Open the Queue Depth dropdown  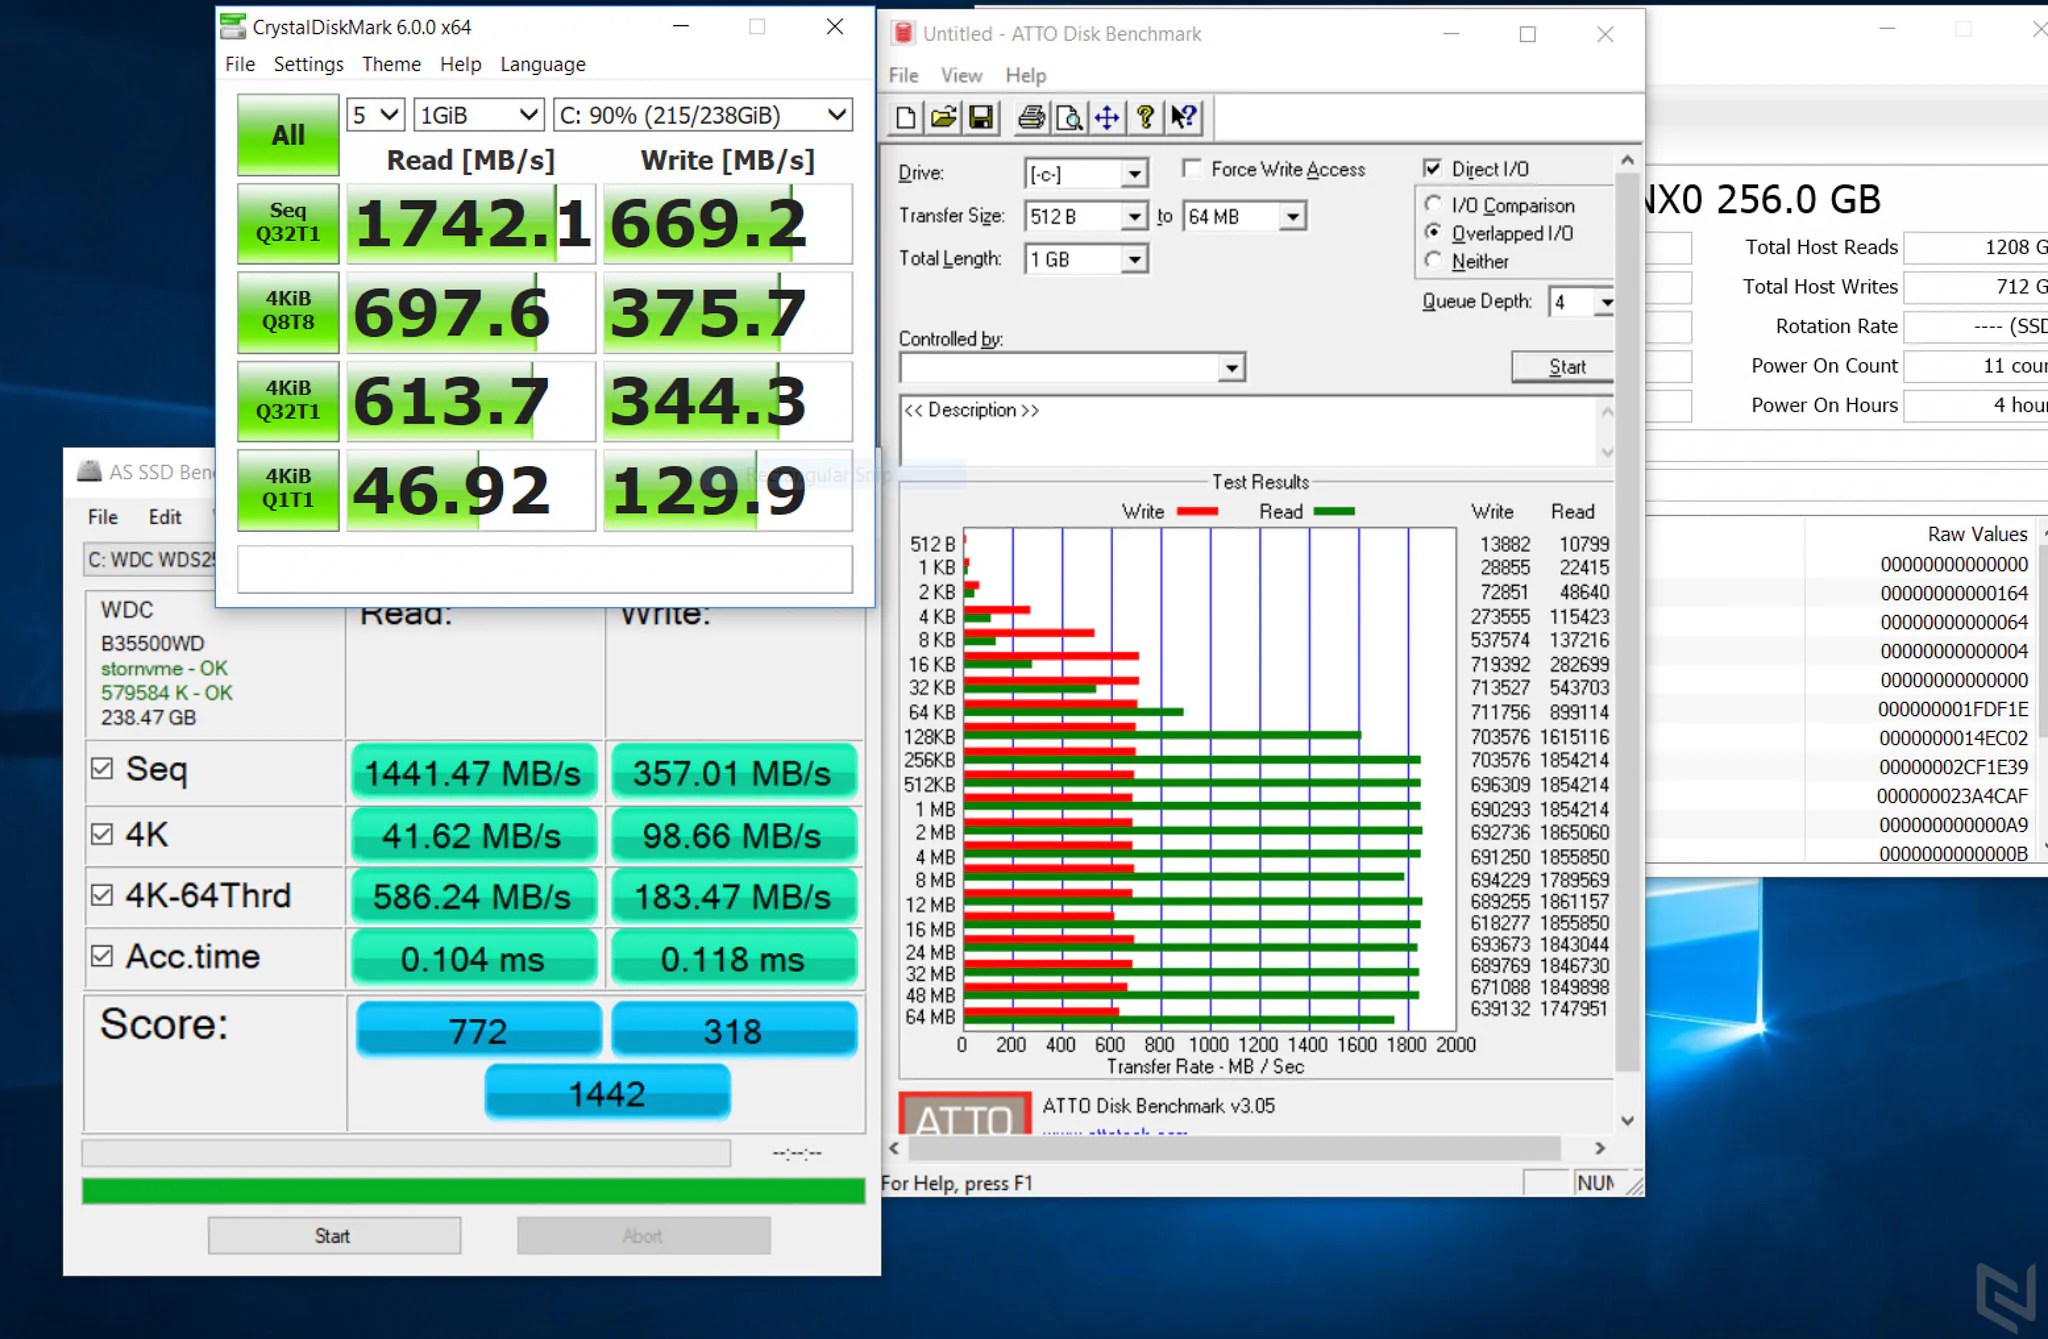(1605, 302)
